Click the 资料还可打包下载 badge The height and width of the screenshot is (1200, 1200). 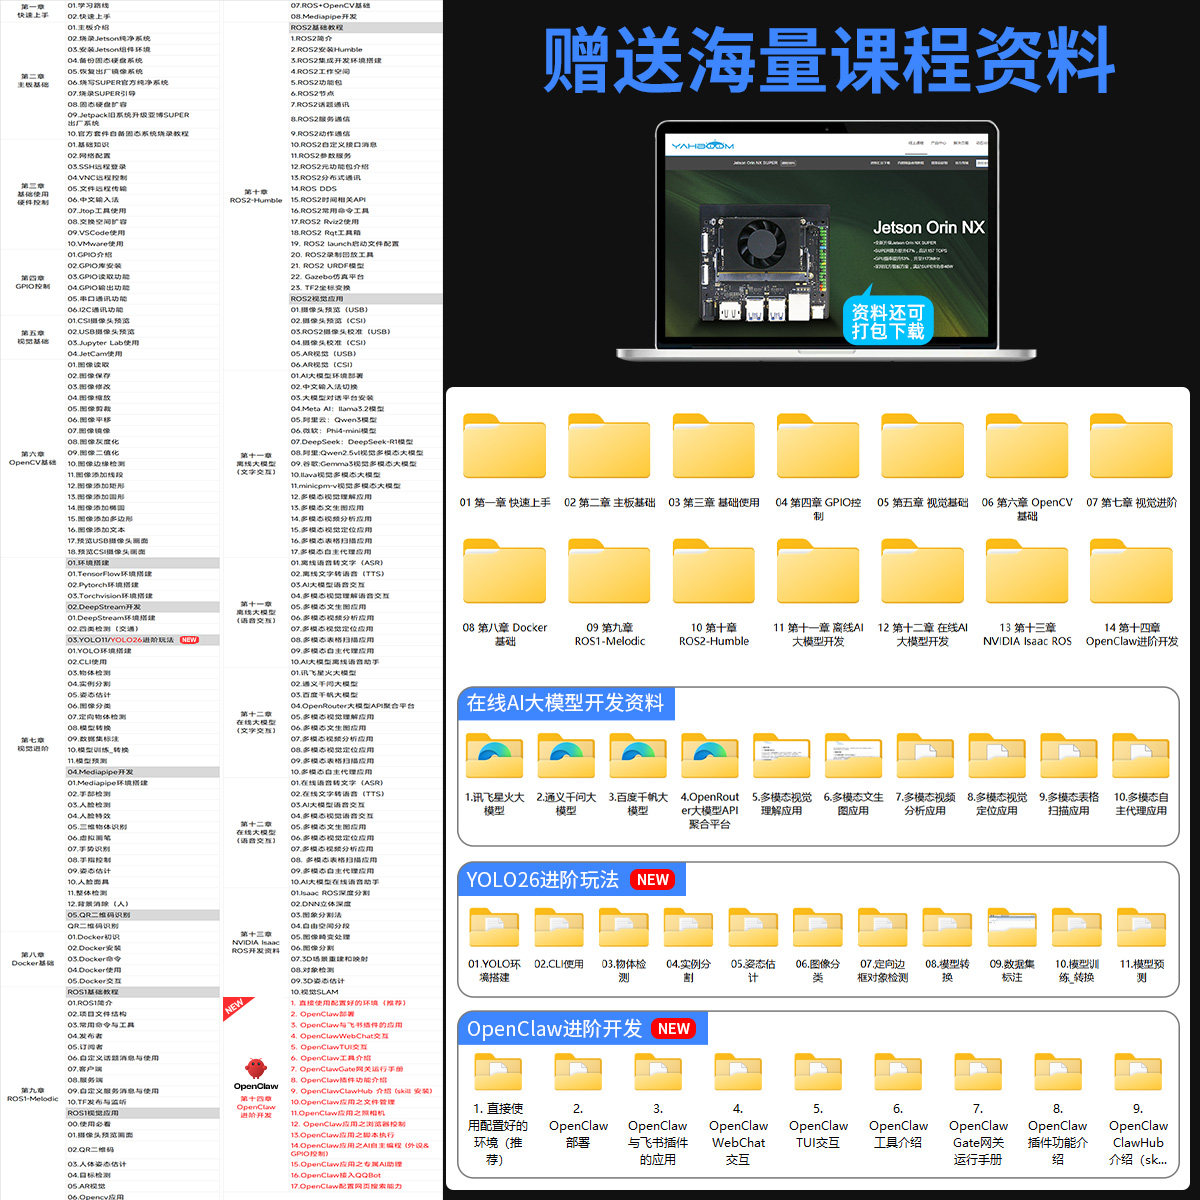[888, 321]
